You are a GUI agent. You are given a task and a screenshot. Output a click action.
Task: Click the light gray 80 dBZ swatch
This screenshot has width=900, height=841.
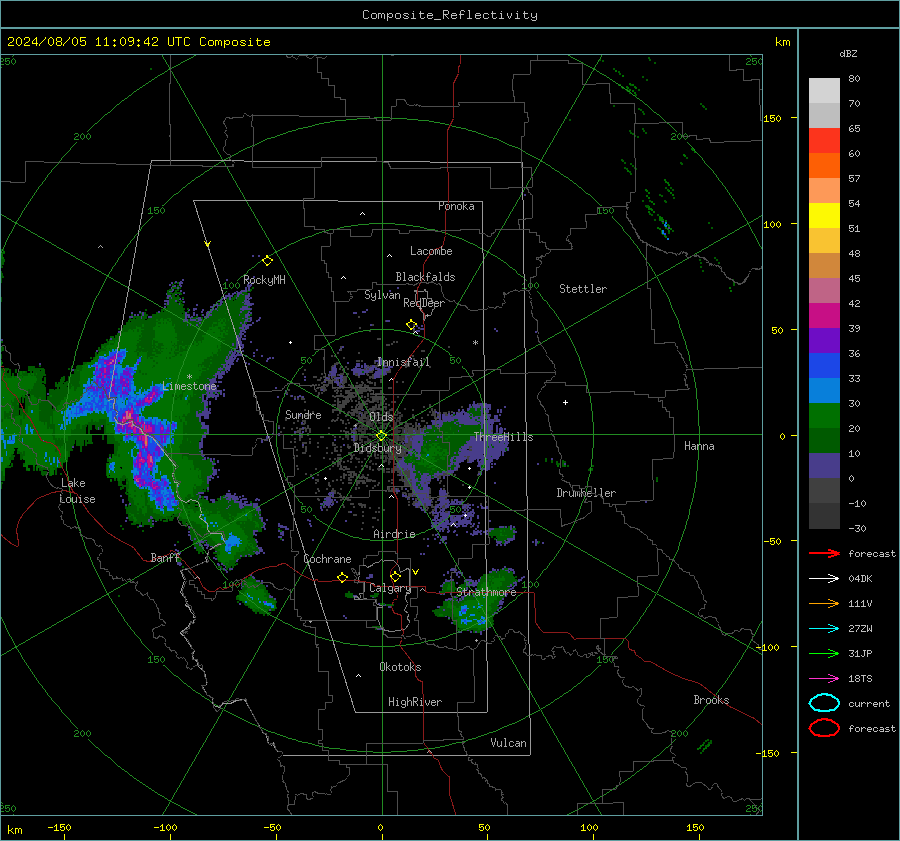point(824,91)
